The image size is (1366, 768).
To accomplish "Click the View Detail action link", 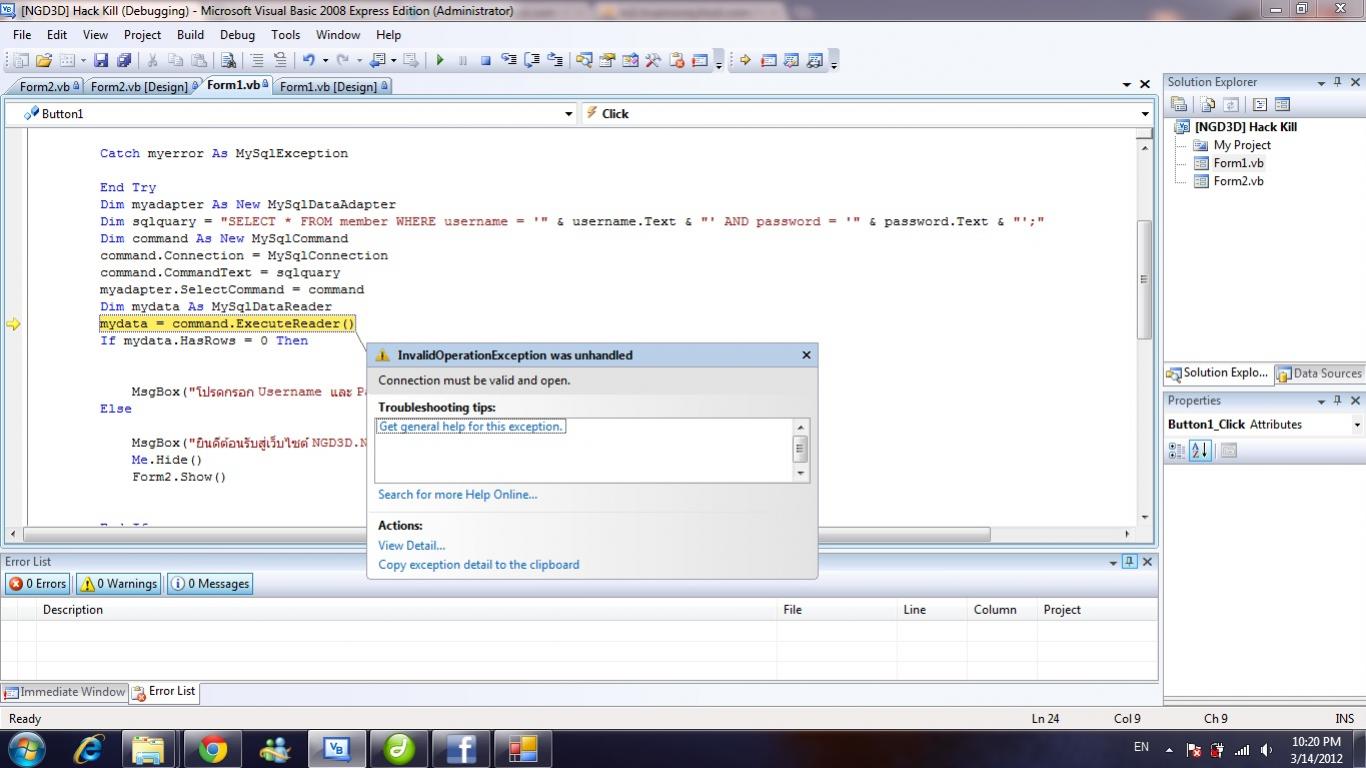I will (411, 545).
